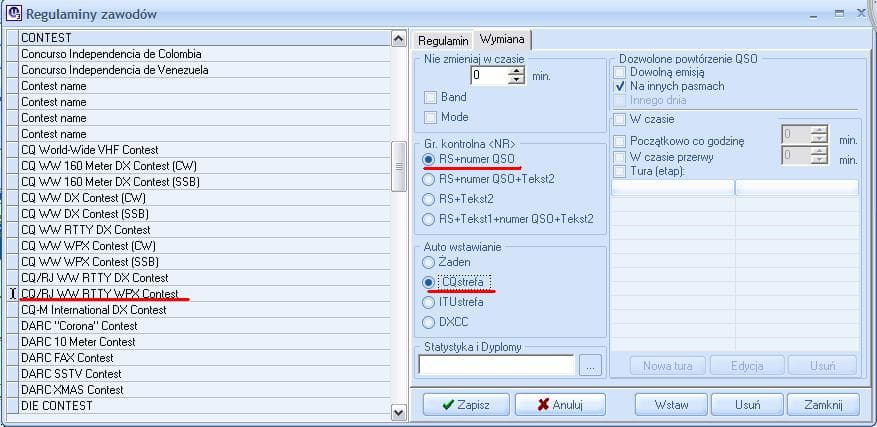Image resolution: width=877 pixels, height=427 pixels.
Task: Close the Regulaminy zawodów window
Action: click(860, 14)
